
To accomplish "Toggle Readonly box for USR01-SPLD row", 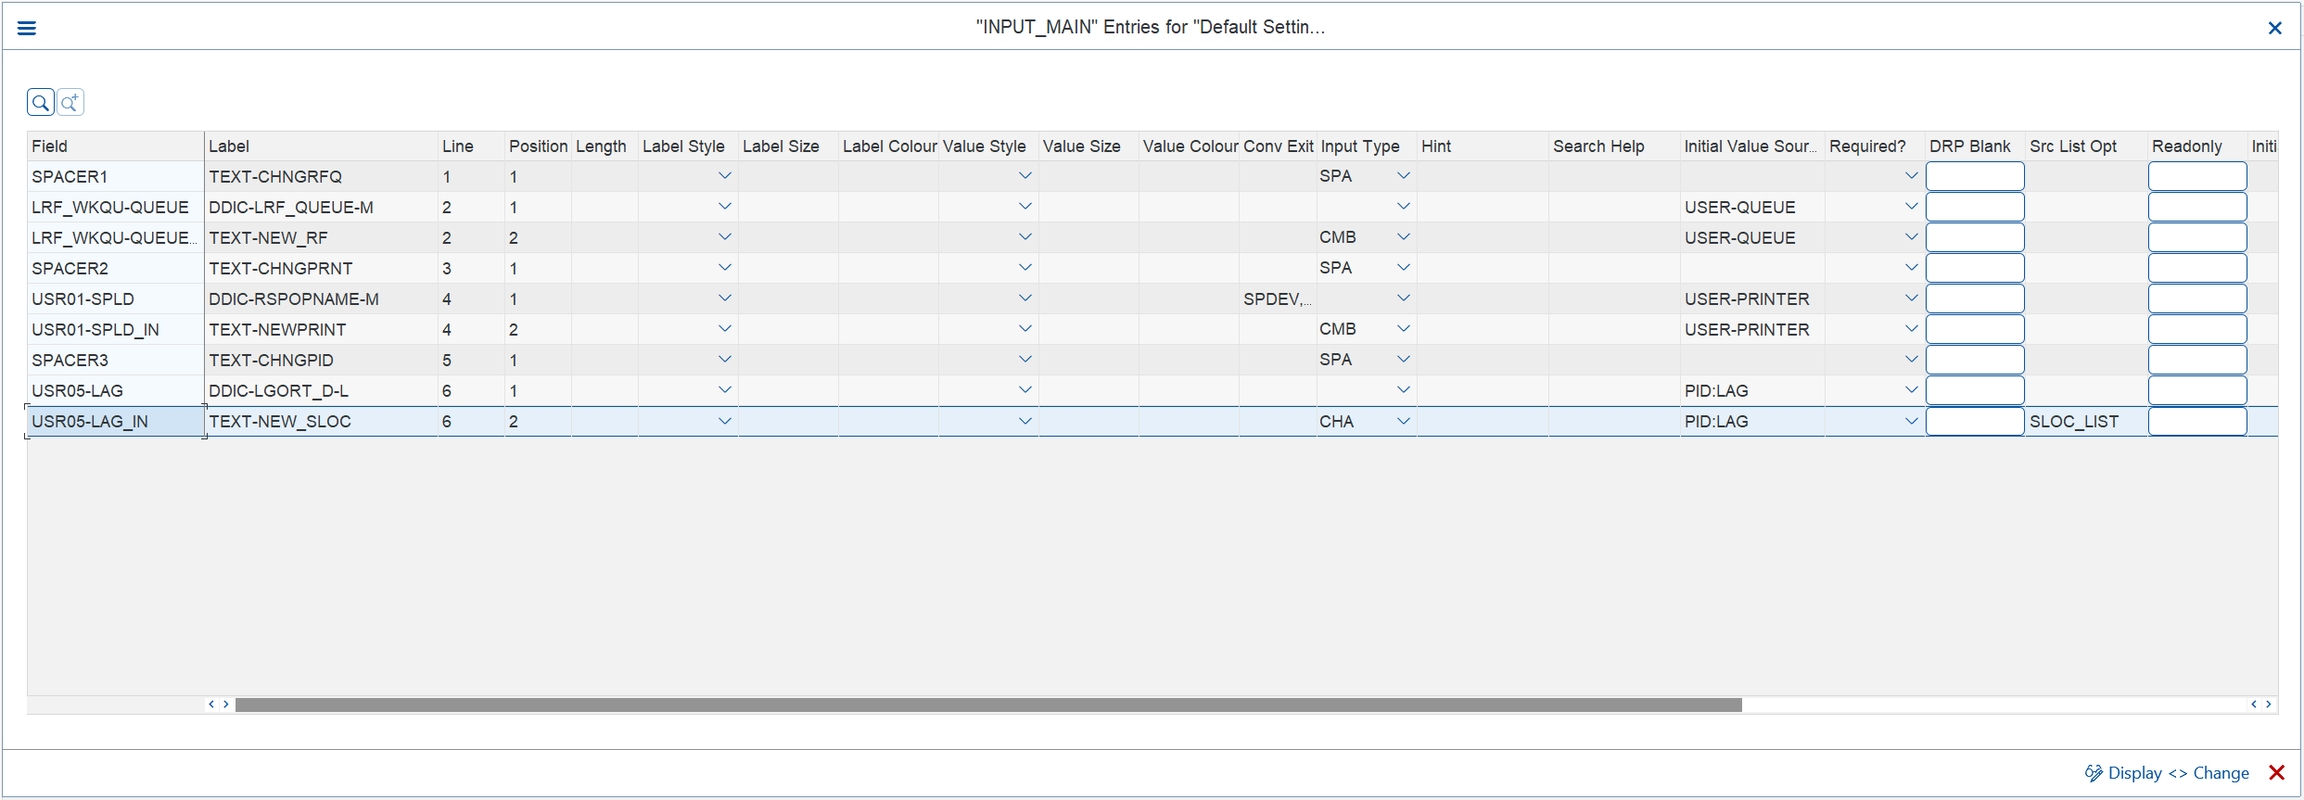I will click(2197, 299).
